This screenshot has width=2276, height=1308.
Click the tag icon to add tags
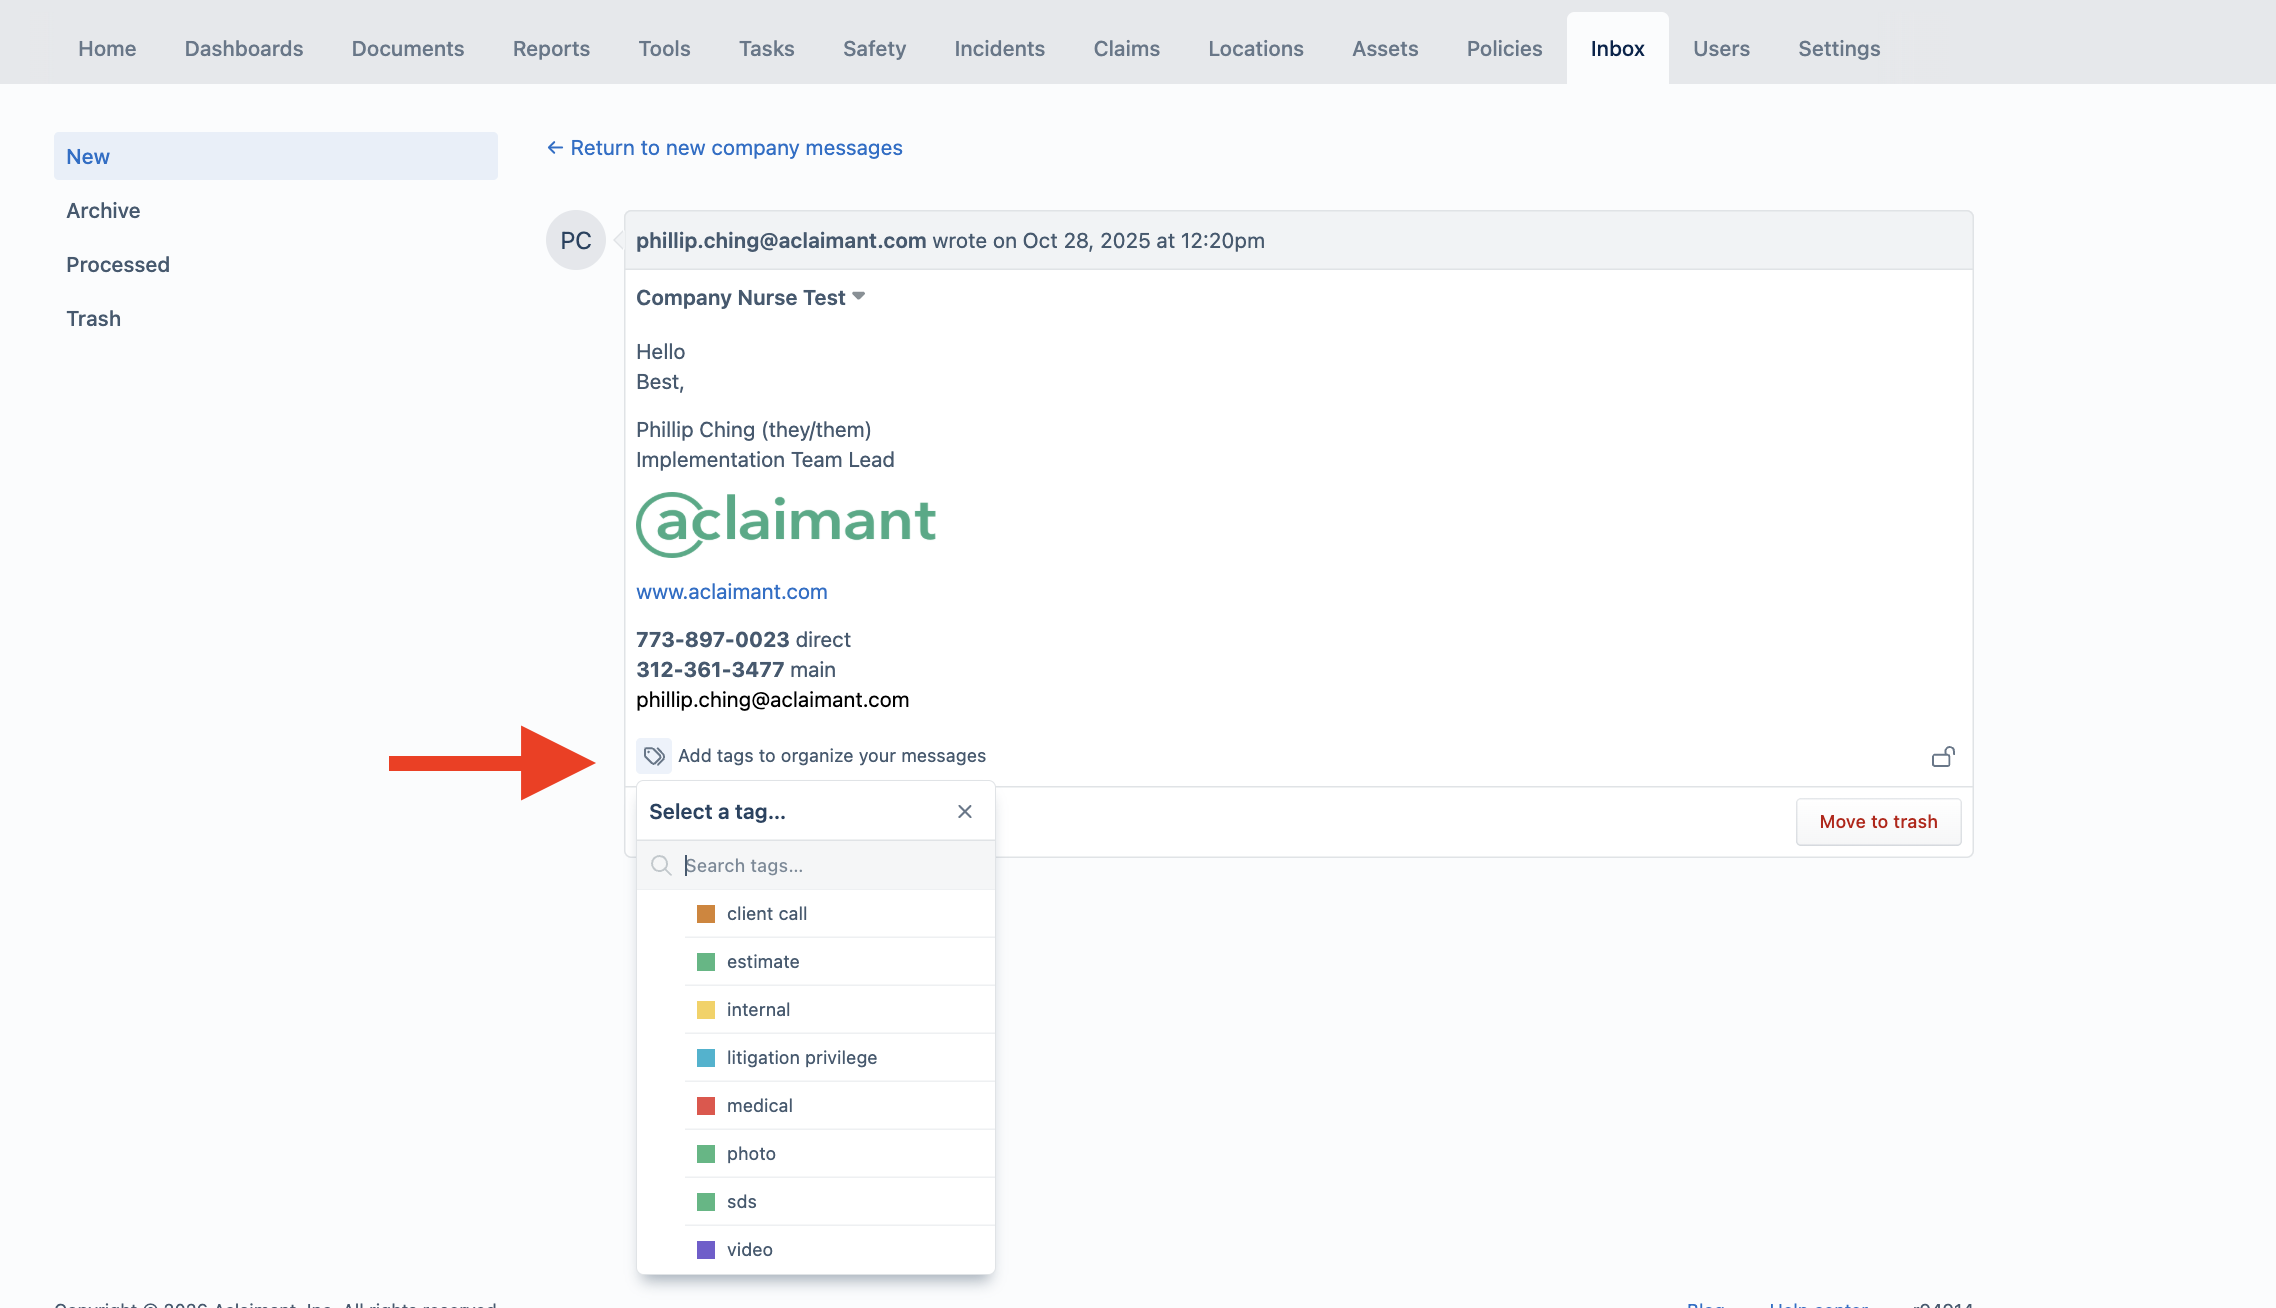pyautogui.click(x=654, y=756)
